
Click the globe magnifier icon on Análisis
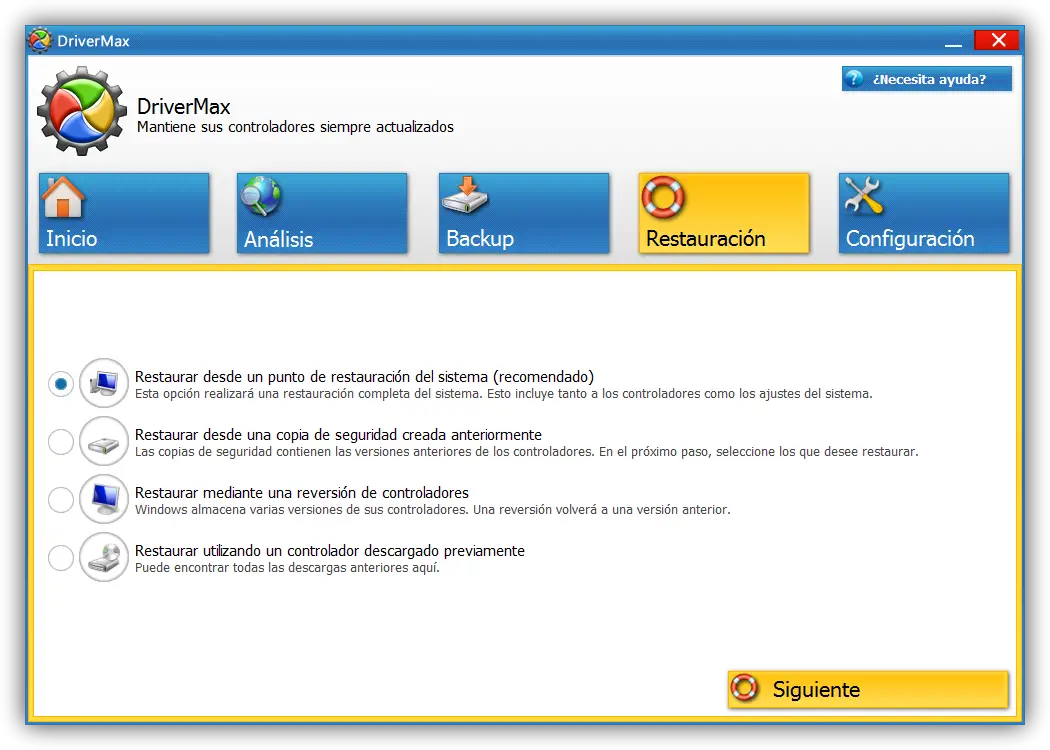261,196
